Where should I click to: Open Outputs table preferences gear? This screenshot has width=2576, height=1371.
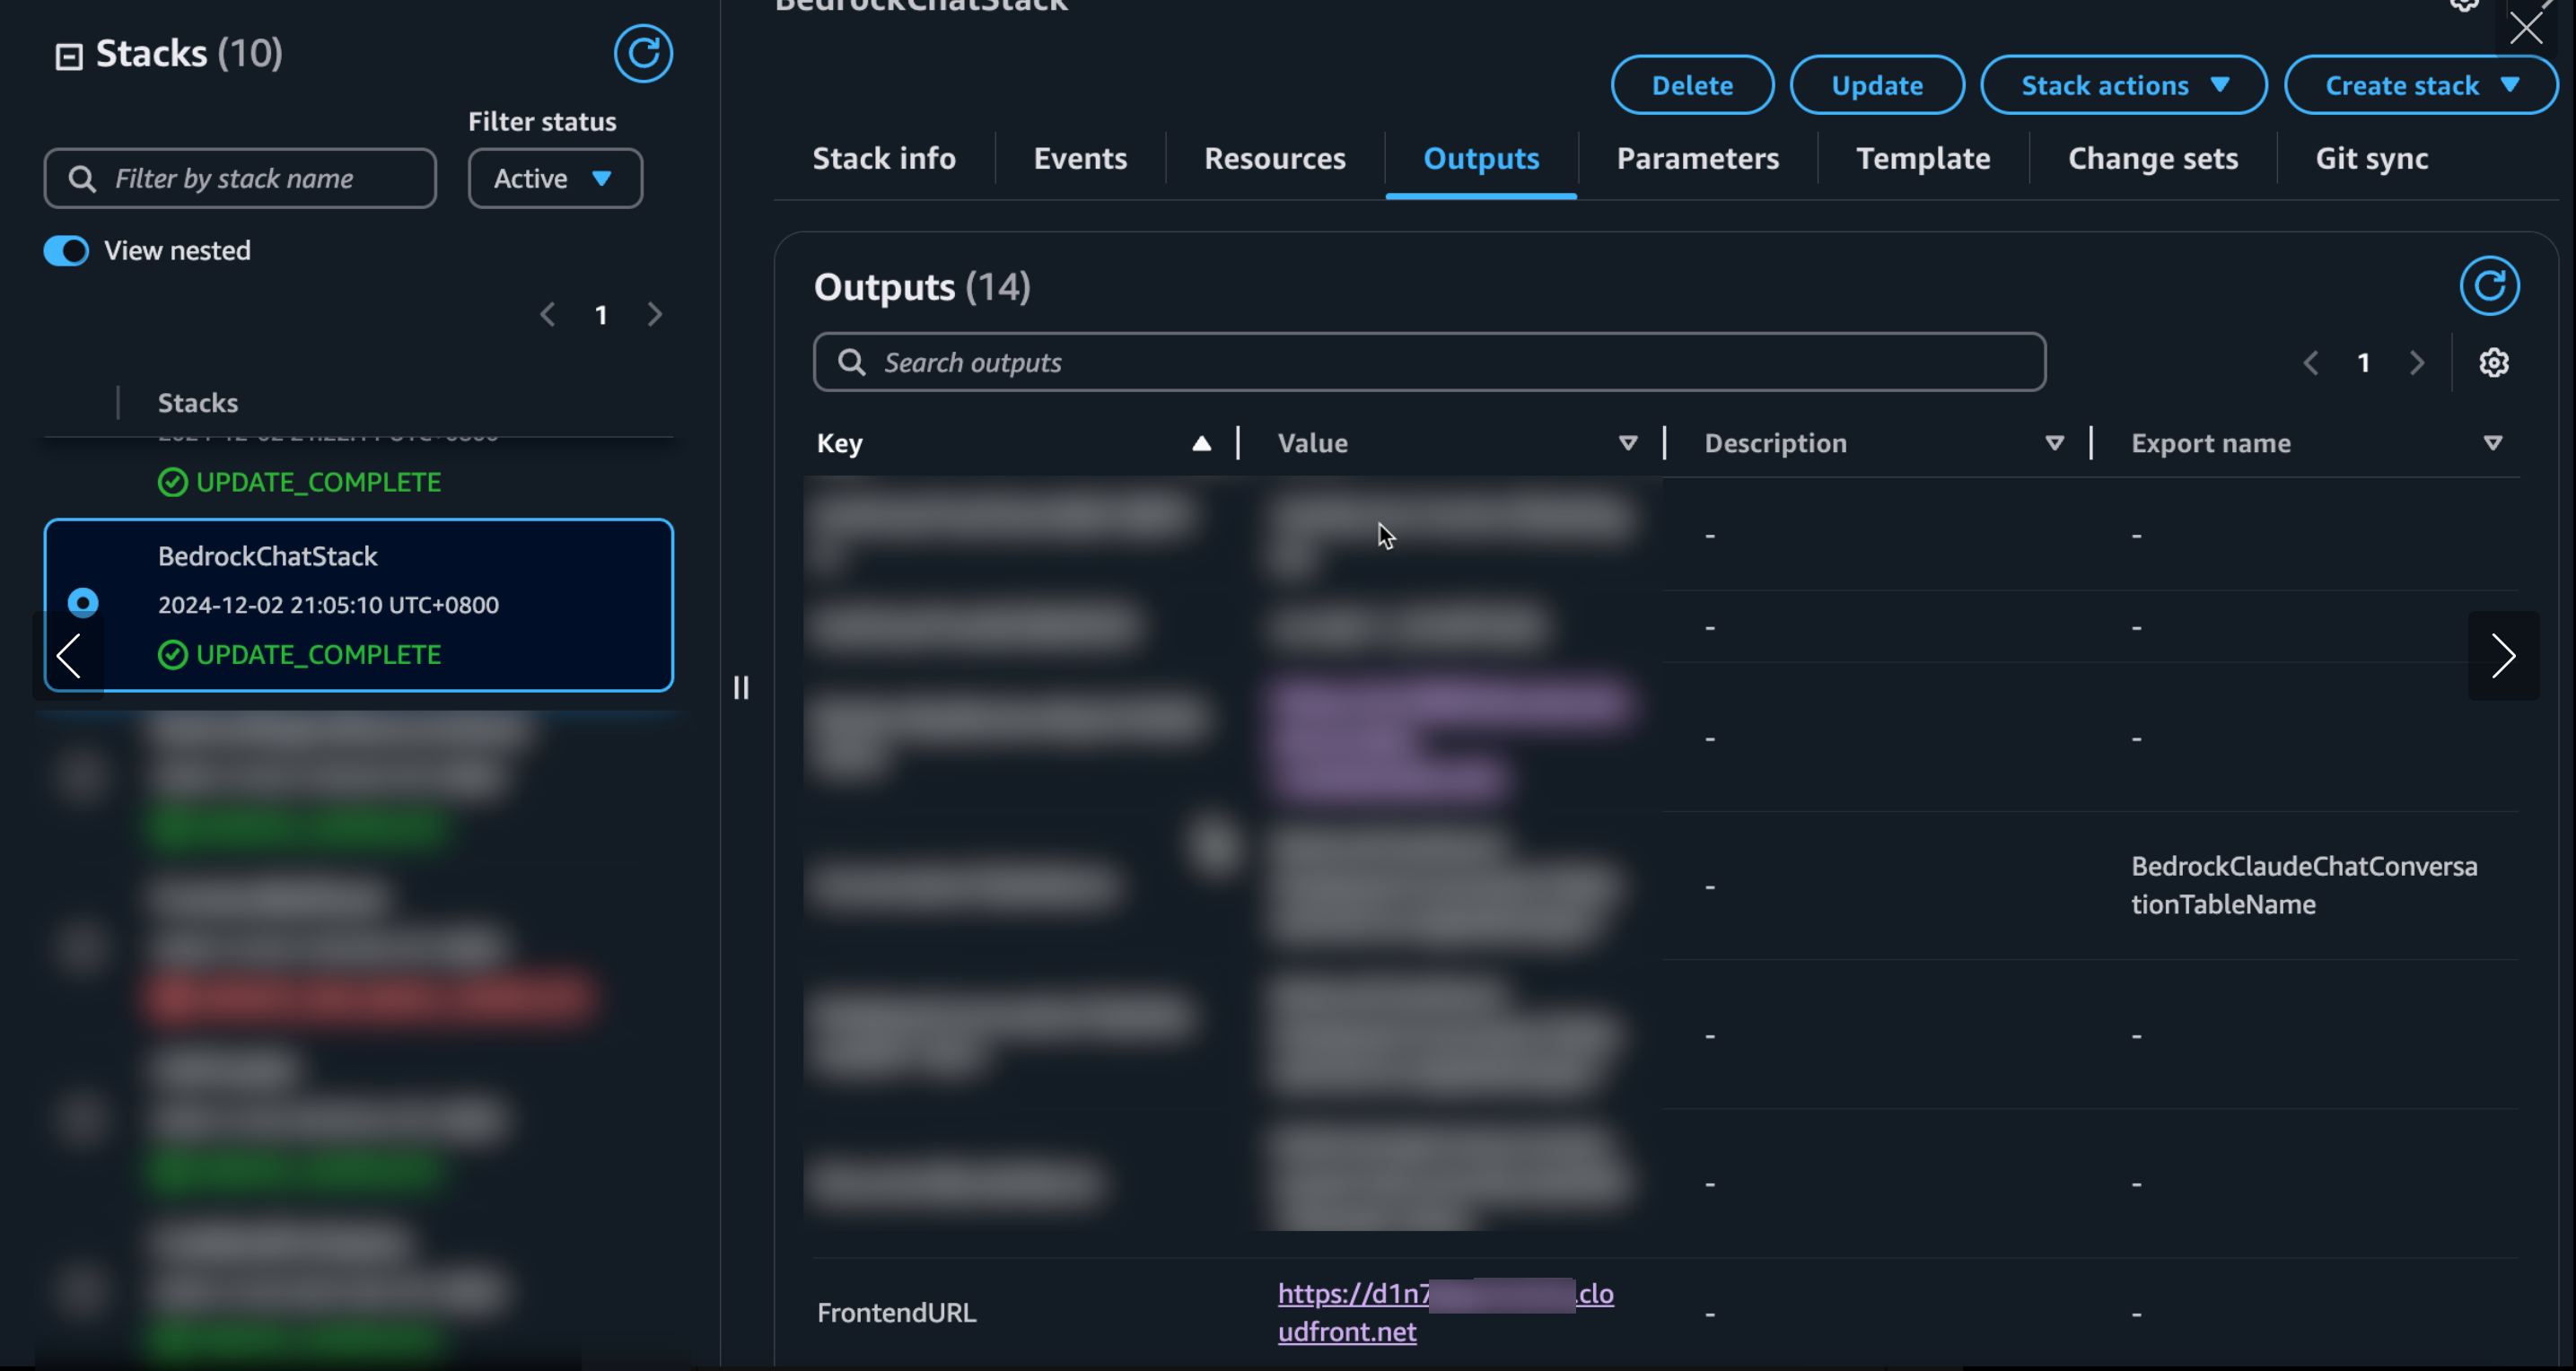(2493, 363)
